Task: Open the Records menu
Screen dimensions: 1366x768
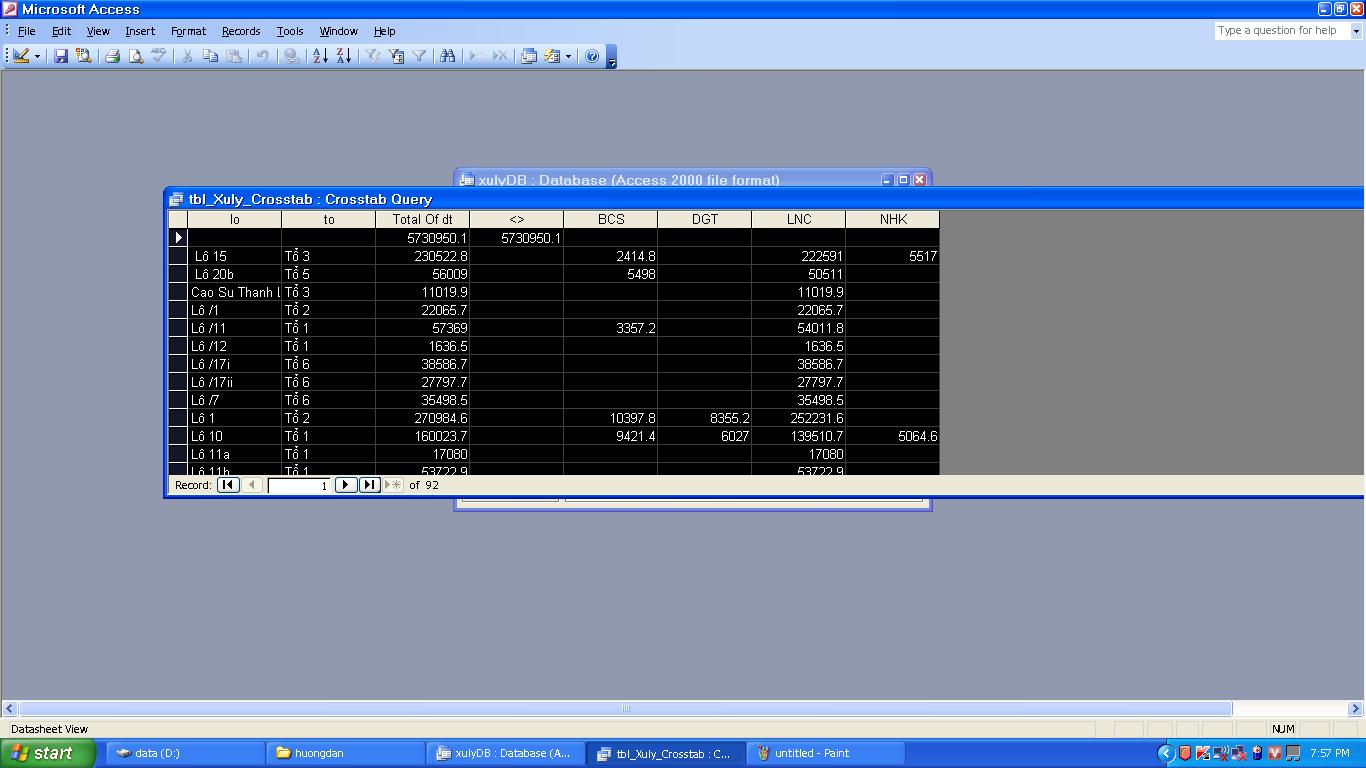Action: tap(241, 31)
